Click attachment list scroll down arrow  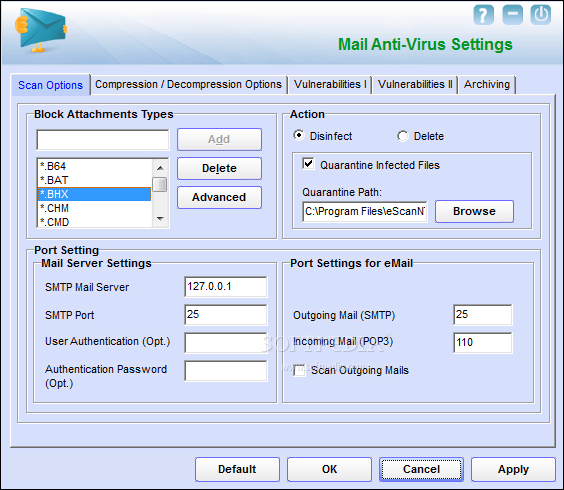(x=160, y=219)
